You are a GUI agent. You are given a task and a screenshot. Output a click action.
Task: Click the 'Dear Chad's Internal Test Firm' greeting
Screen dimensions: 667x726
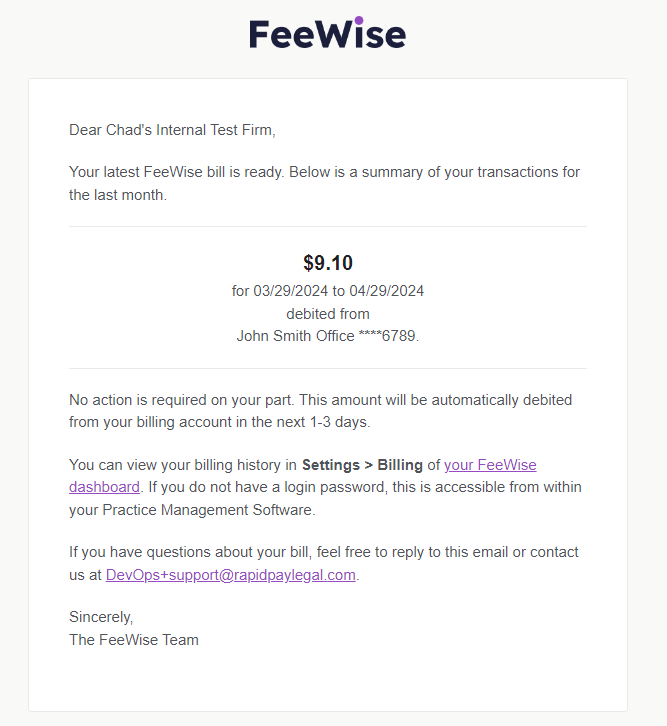[x=171, y=130]
